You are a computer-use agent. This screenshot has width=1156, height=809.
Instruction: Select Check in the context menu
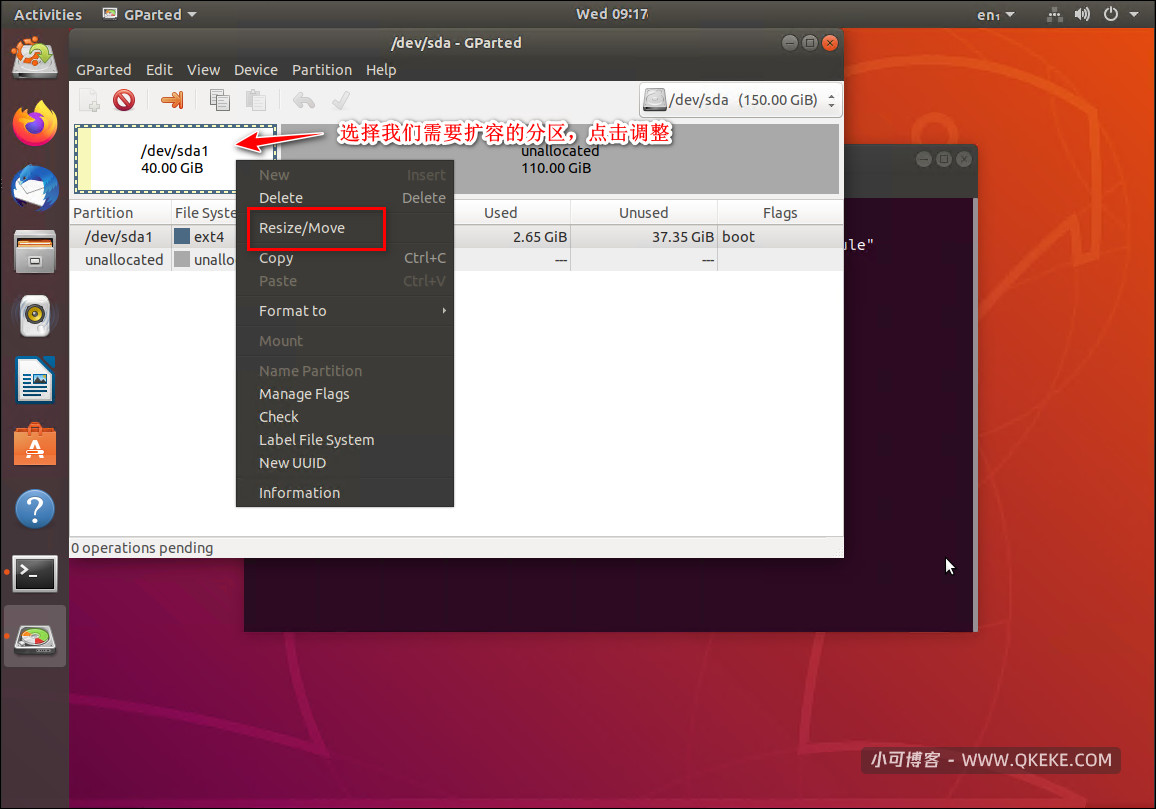point(344,417)
